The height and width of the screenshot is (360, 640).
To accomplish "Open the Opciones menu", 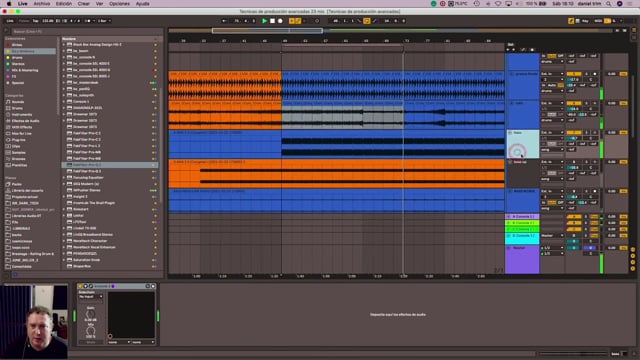I will tap(119, 4).
